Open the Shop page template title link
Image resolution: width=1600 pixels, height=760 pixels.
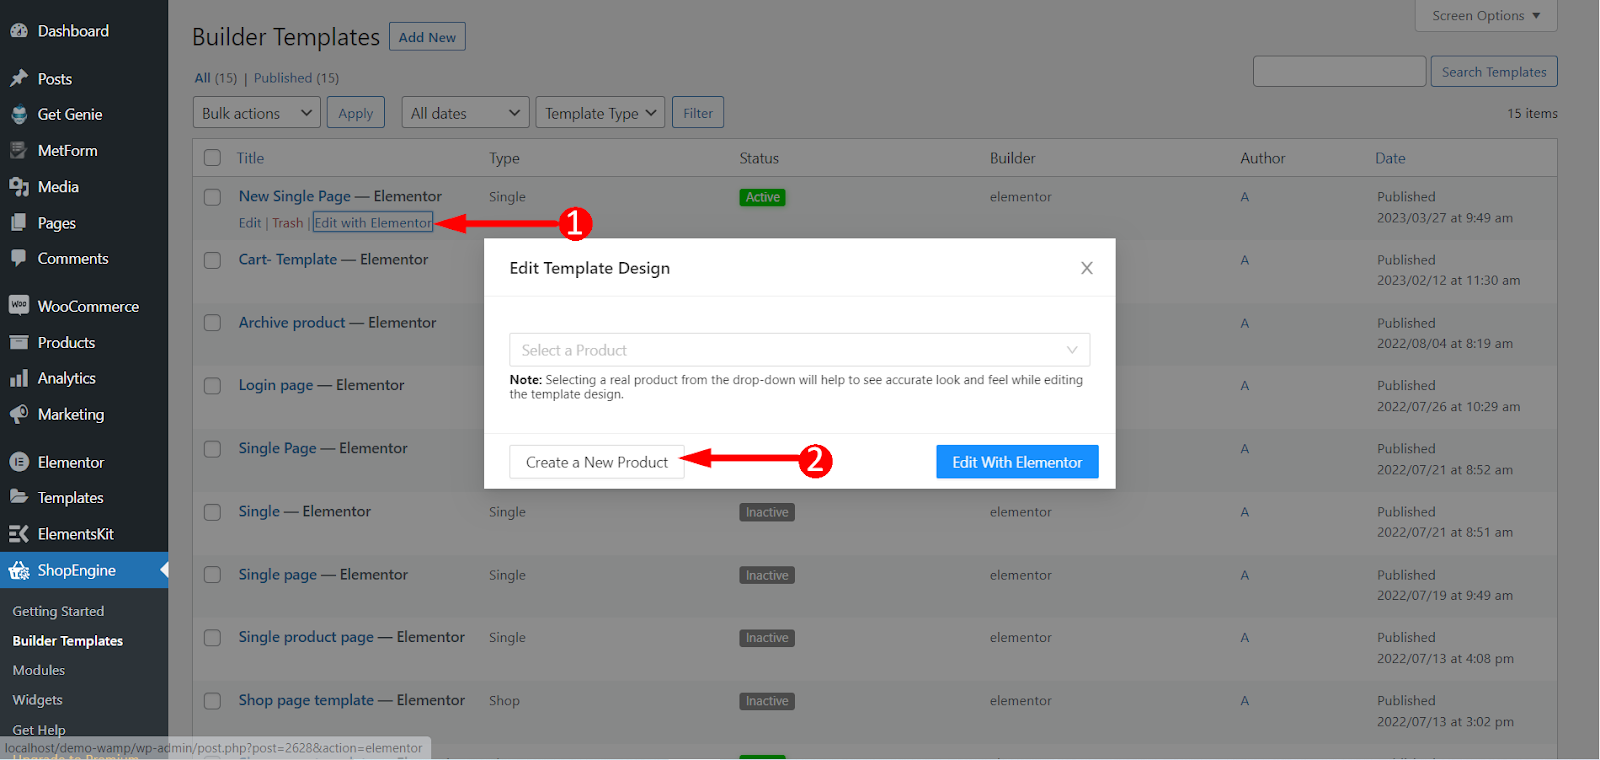[352, 700]
